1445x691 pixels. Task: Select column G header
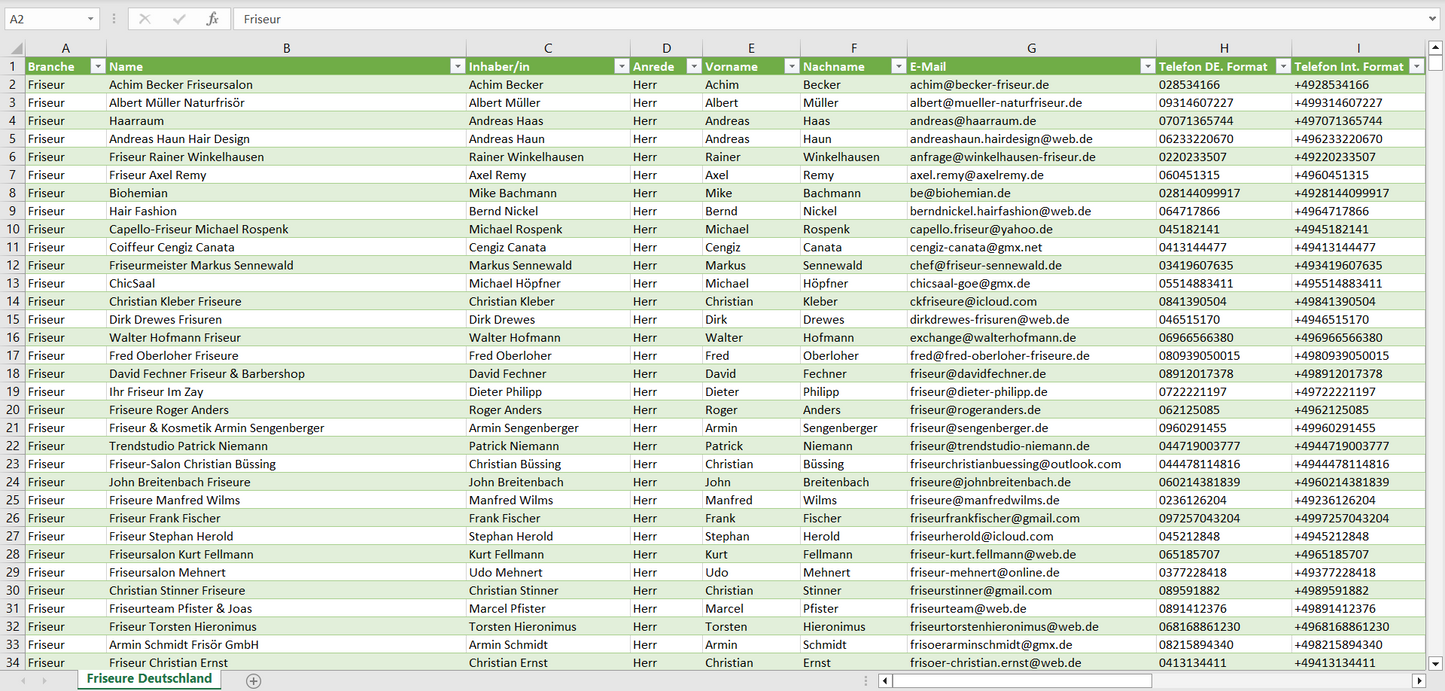point(1031,48)
